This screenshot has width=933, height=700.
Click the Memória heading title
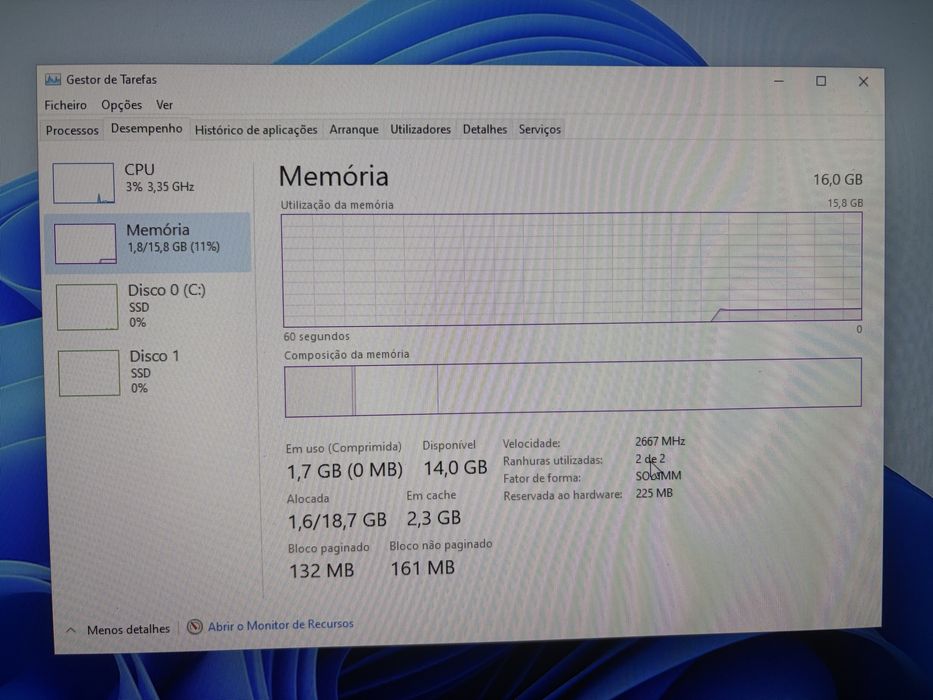[334, 176]
